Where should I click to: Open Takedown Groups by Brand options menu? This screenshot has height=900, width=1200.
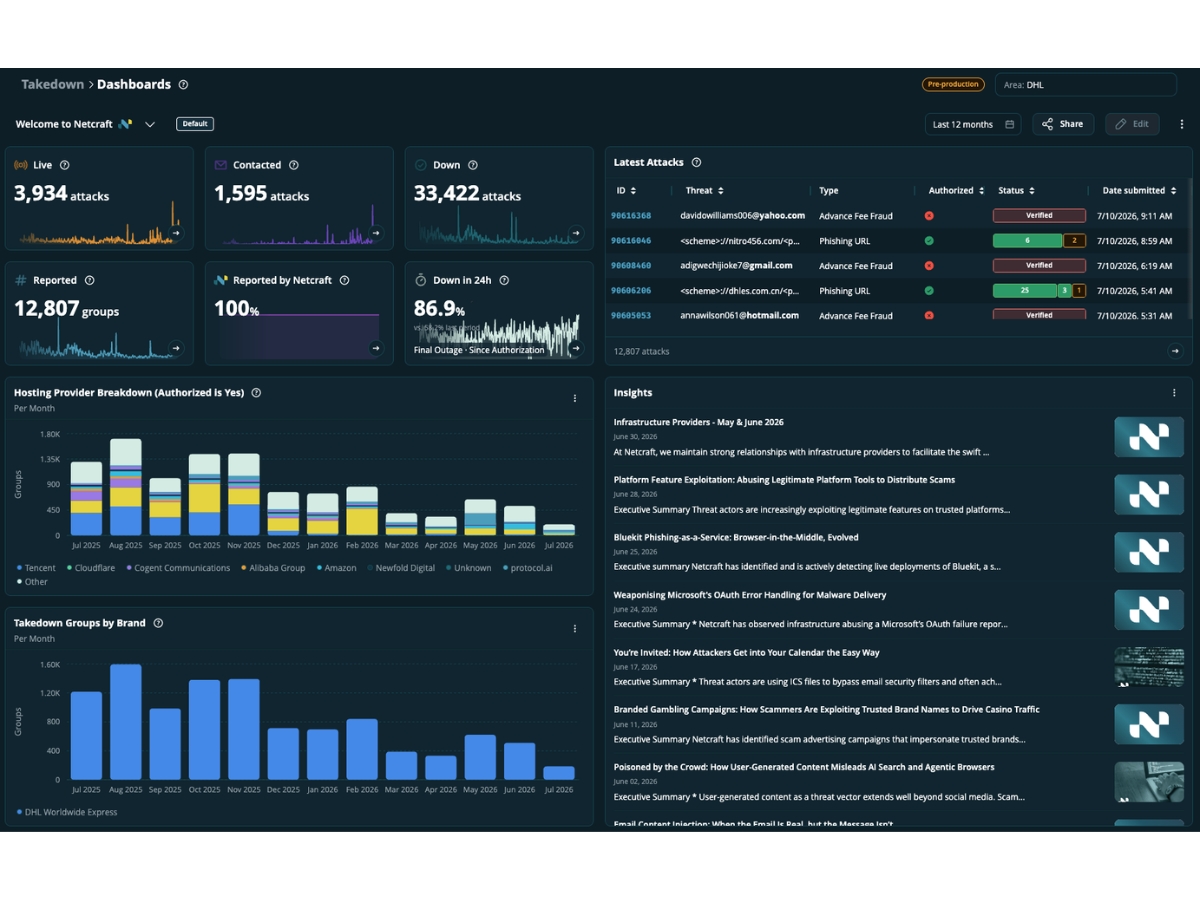click(575, 629)
